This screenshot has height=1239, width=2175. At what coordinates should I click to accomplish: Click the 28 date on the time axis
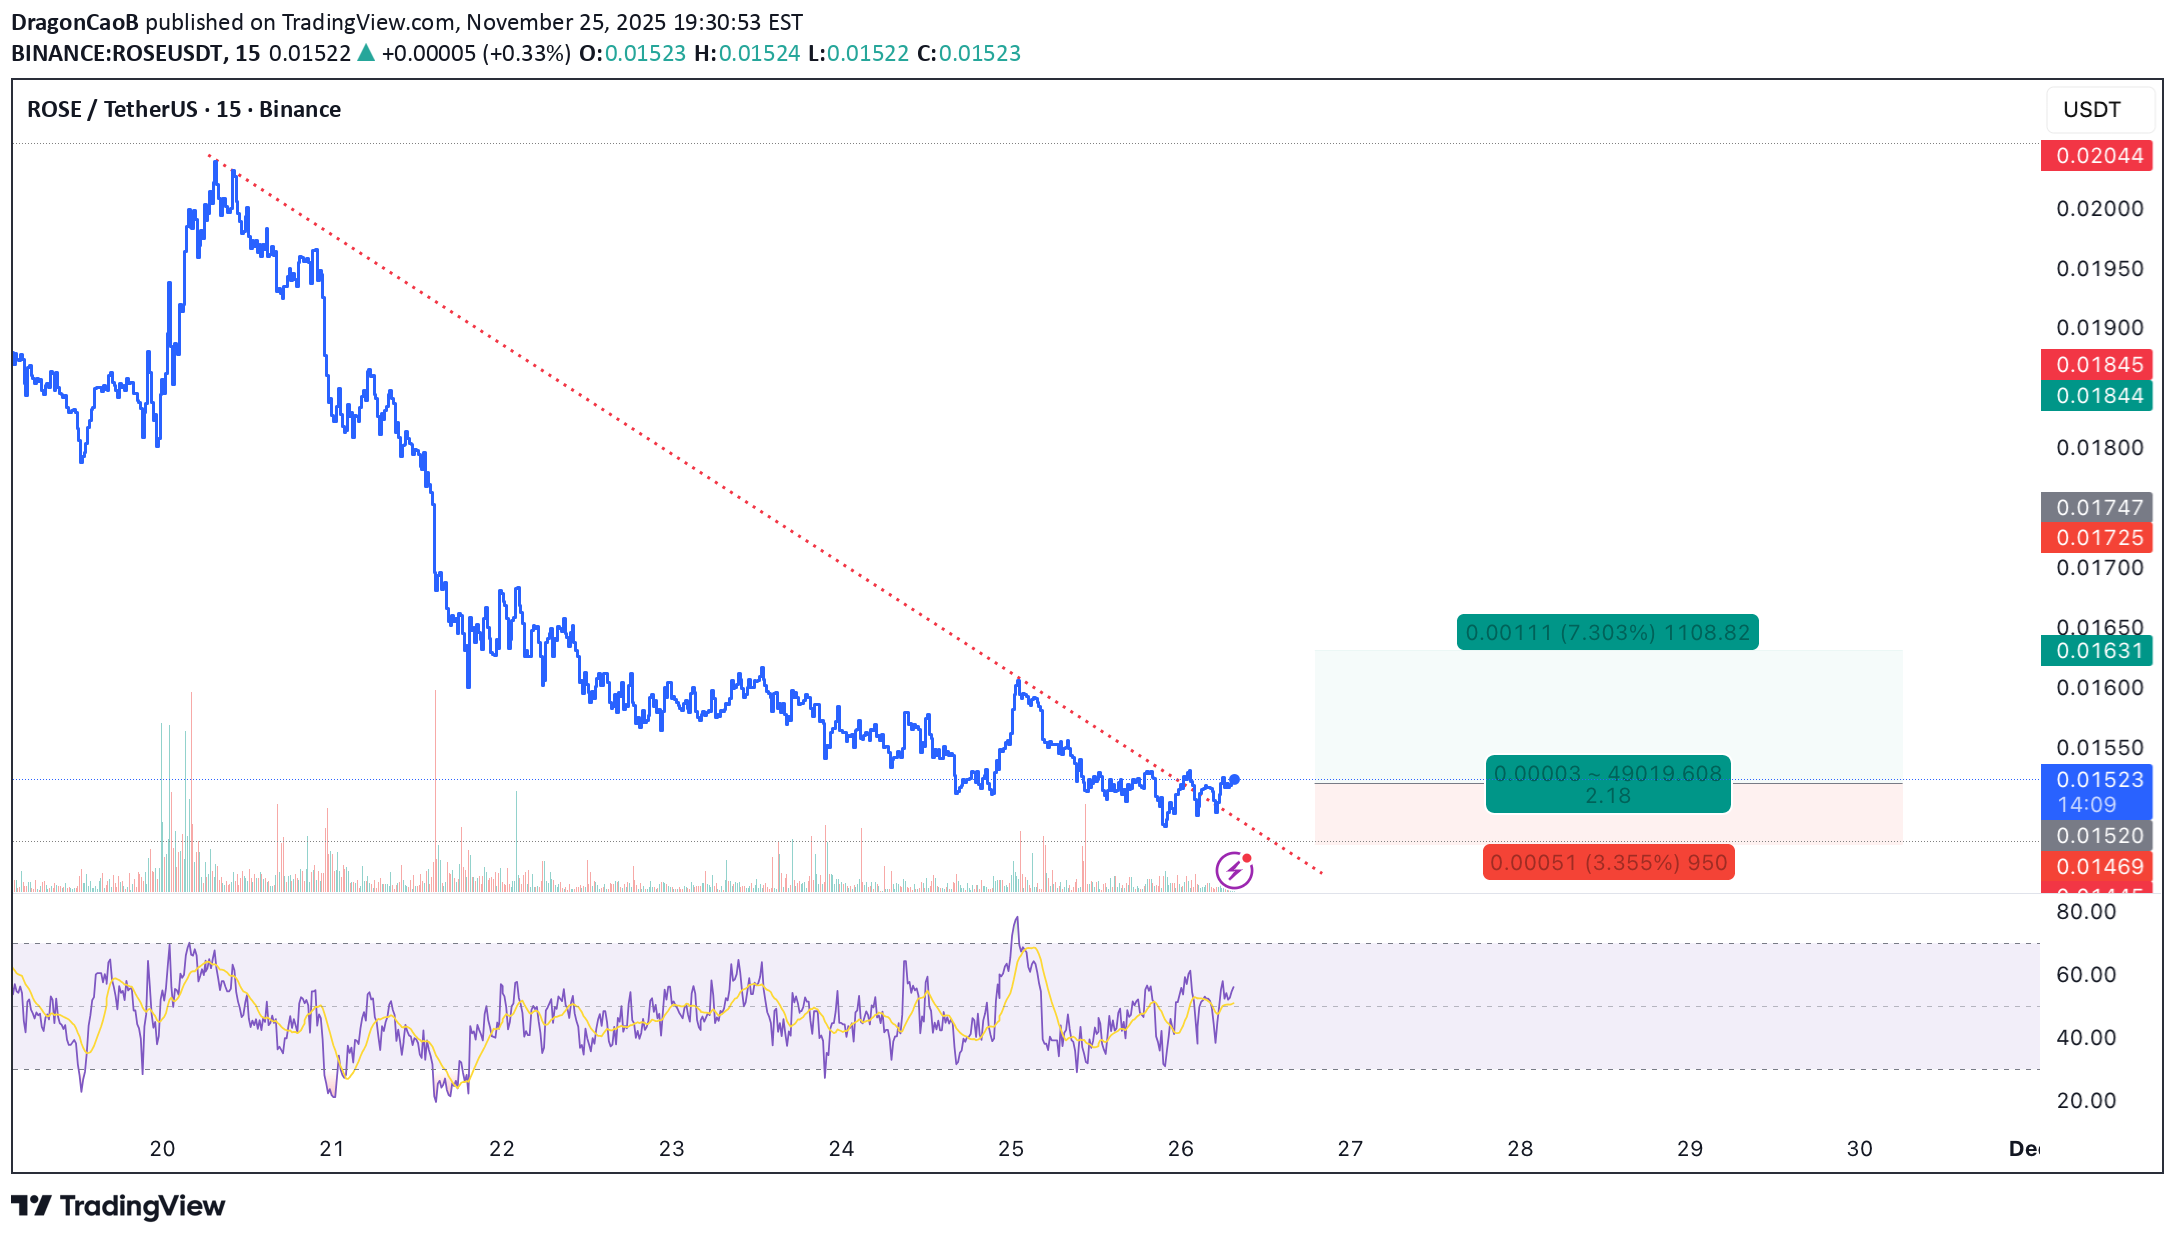tap(1520, 1149)
